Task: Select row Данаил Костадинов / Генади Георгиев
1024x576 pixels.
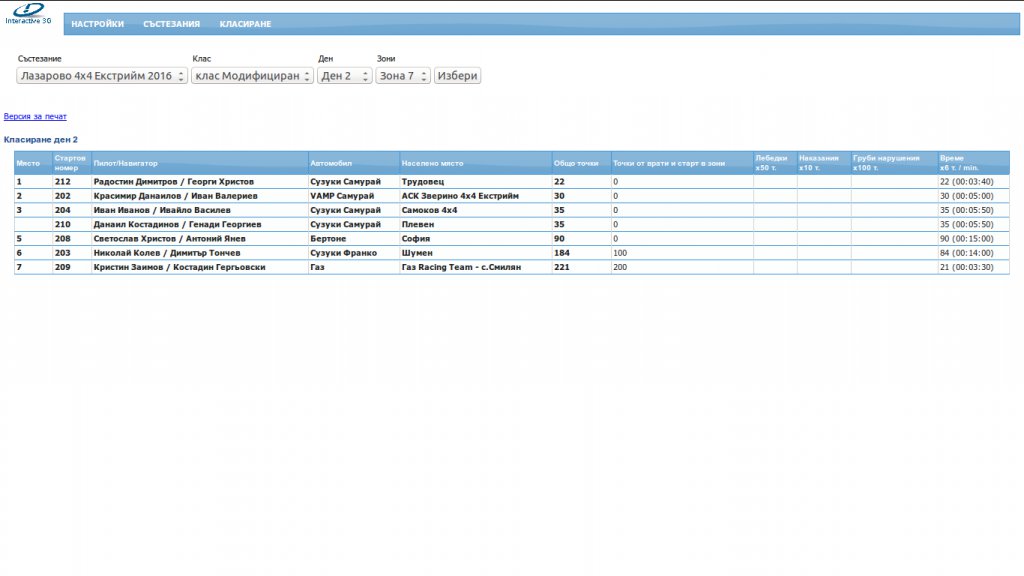Action: (511, 225)
